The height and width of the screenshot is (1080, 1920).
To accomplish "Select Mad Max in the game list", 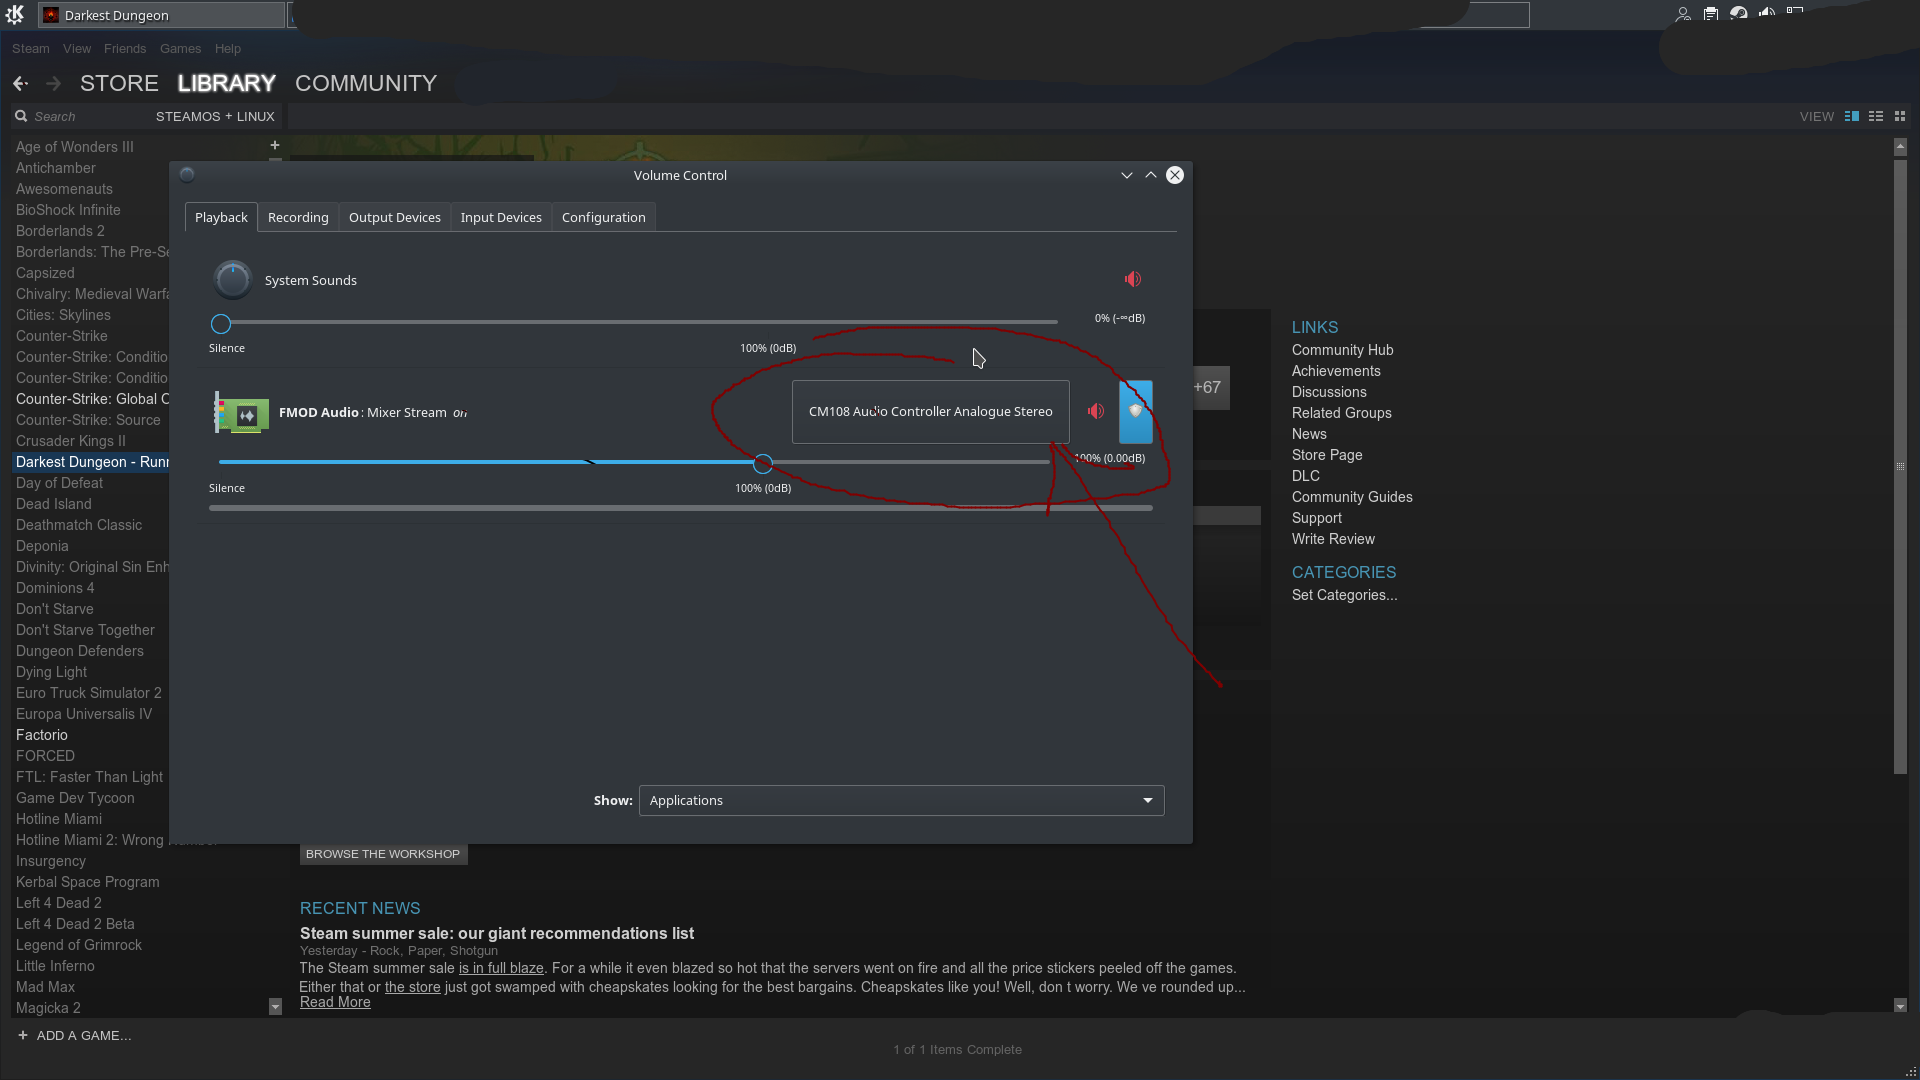I will 45,987.
